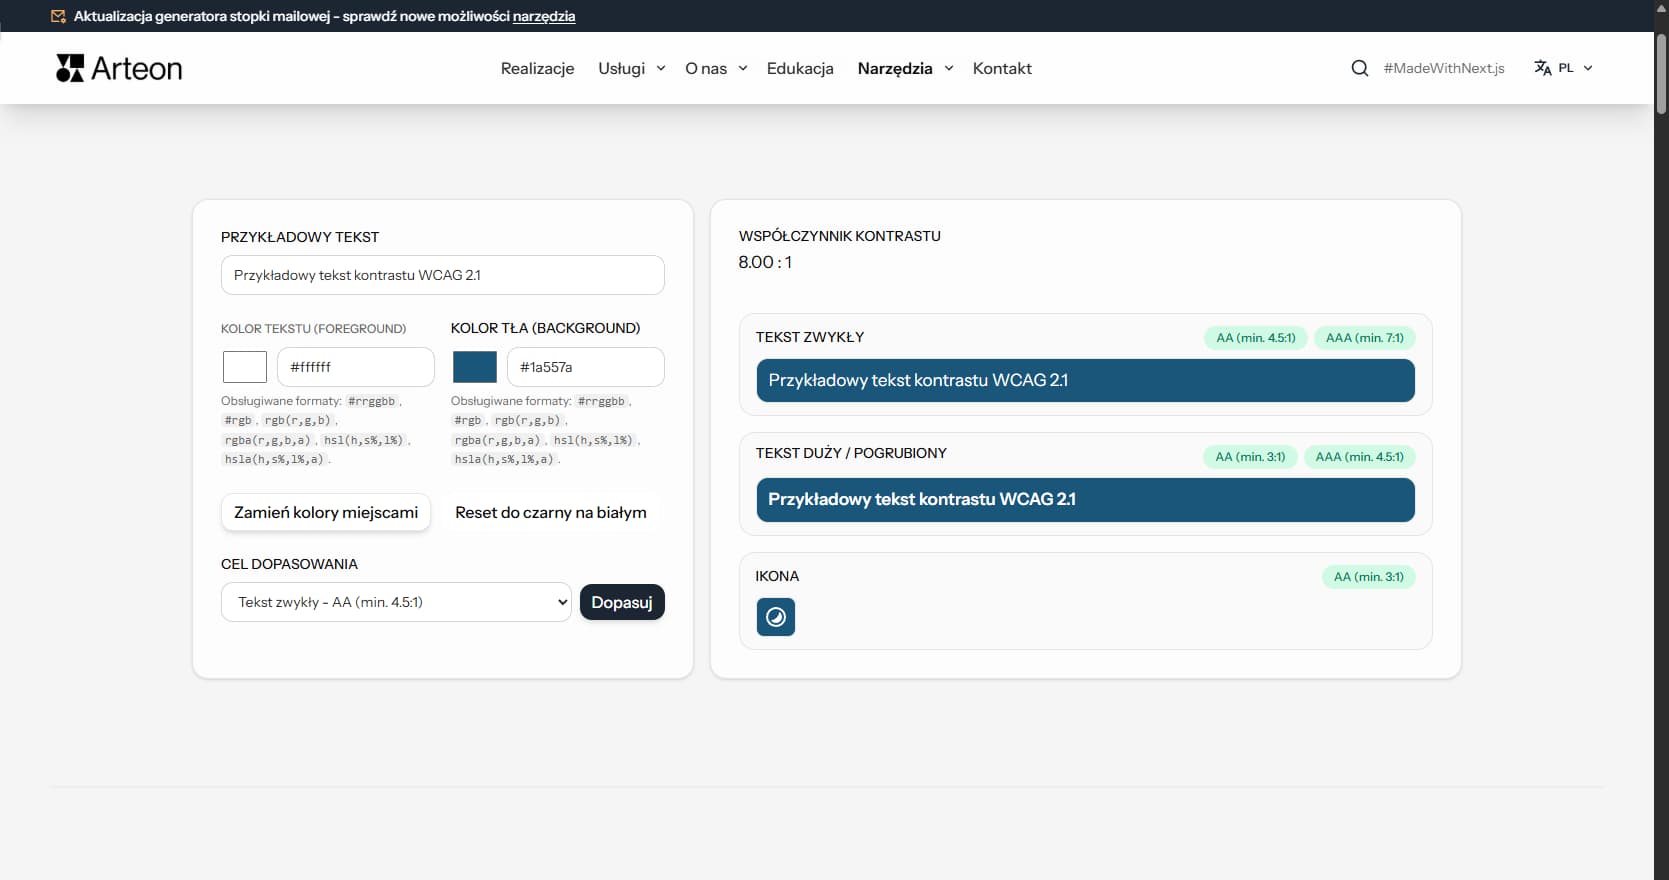This screenshot has height=880, width=1669.
Task: Go to Realizacje page
Action: tap(537, 68)
